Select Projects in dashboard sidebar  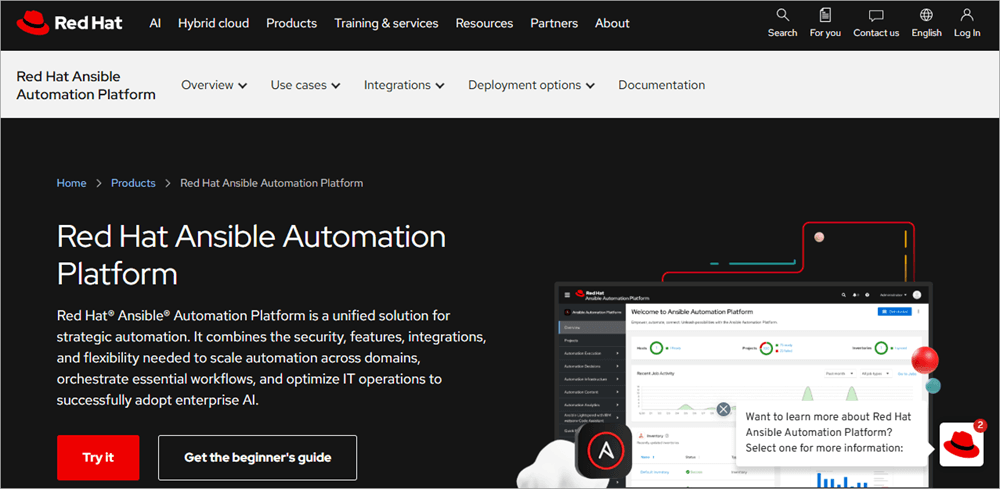click(592, 340)
